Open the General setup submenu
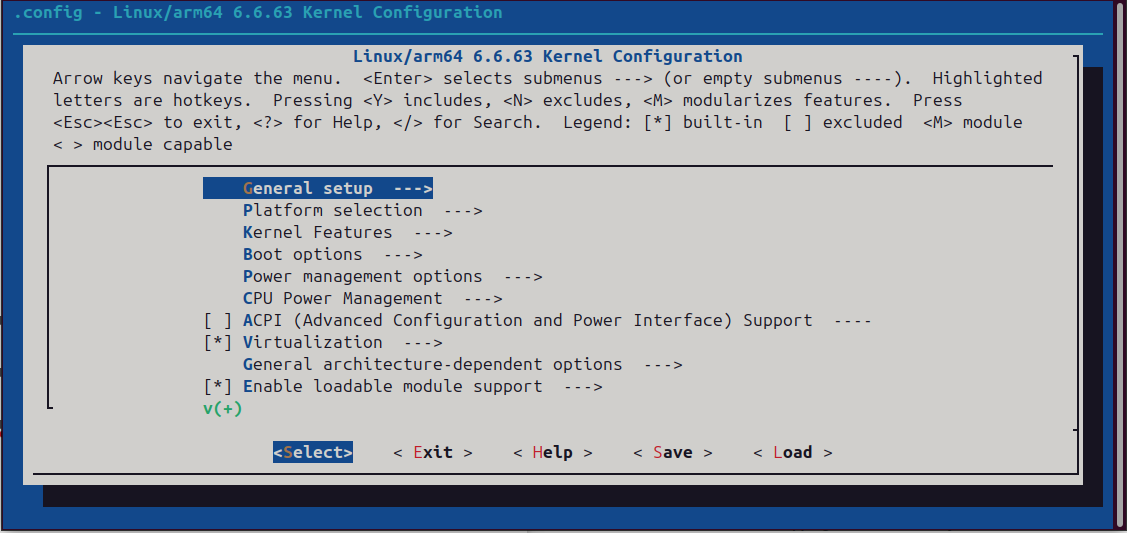The height and width of the screenshot is (533, 1127). 318,188
